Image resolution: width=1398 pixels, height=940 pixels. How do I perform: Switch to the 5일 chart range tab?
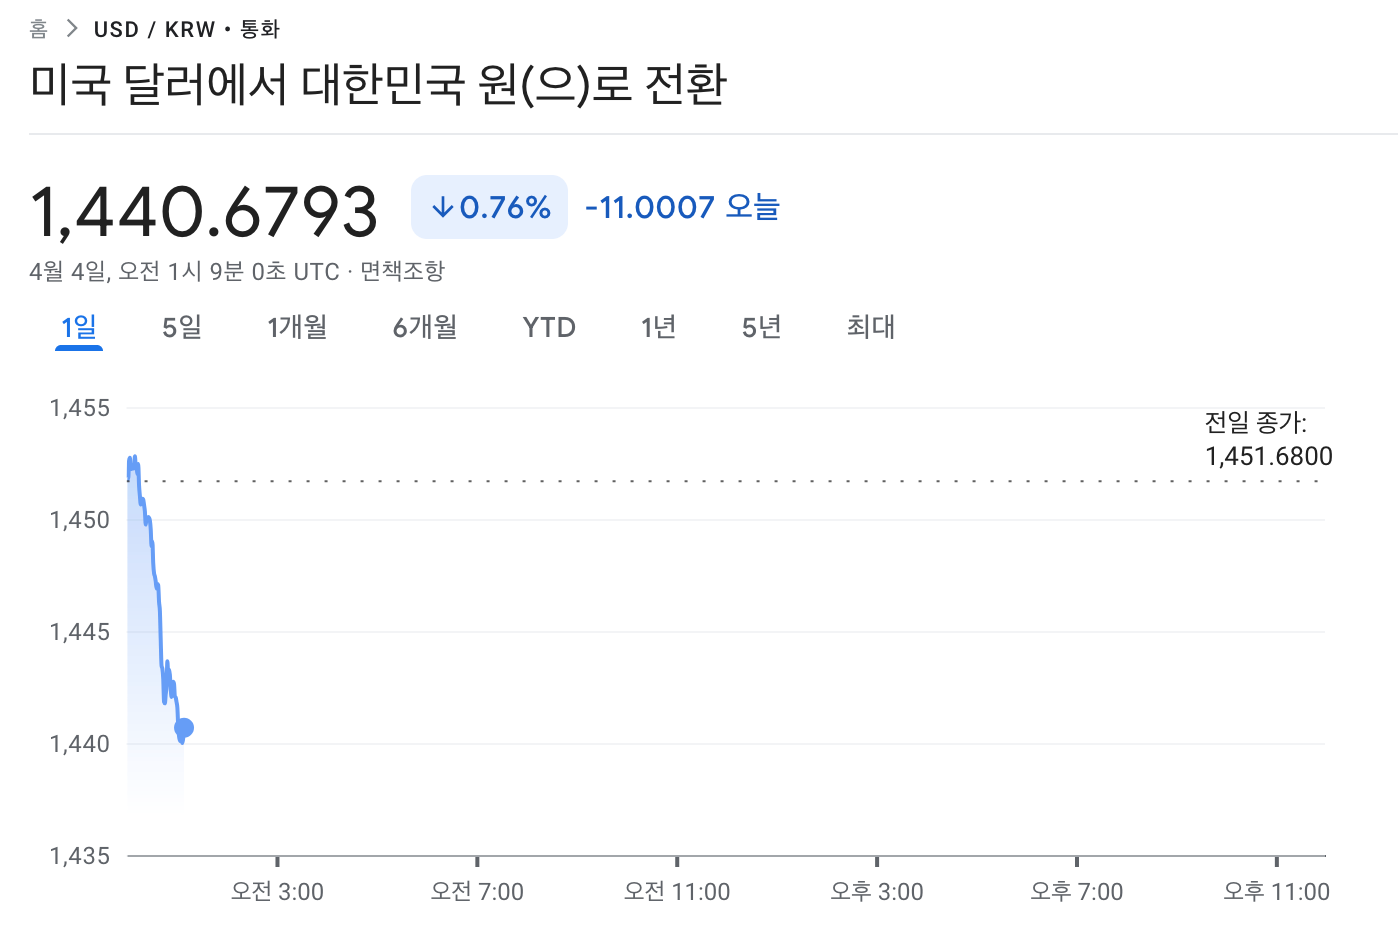pos(182,327)
